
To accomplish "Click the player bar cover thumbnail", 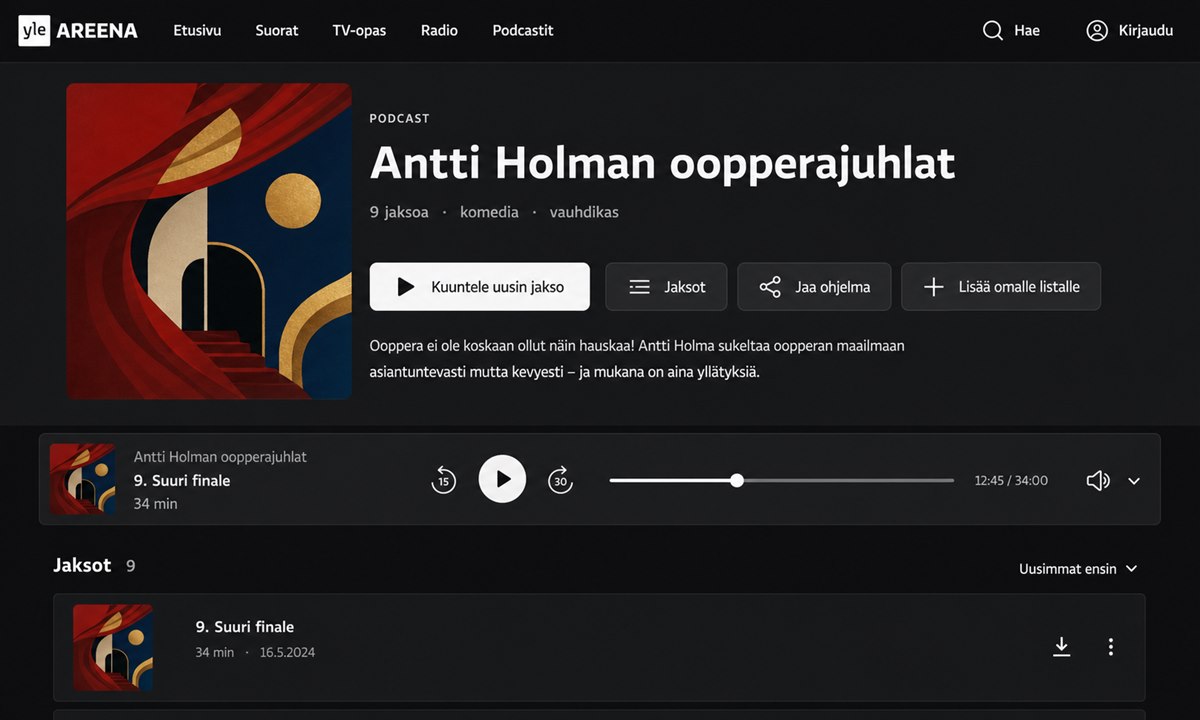I will (83, 479).
